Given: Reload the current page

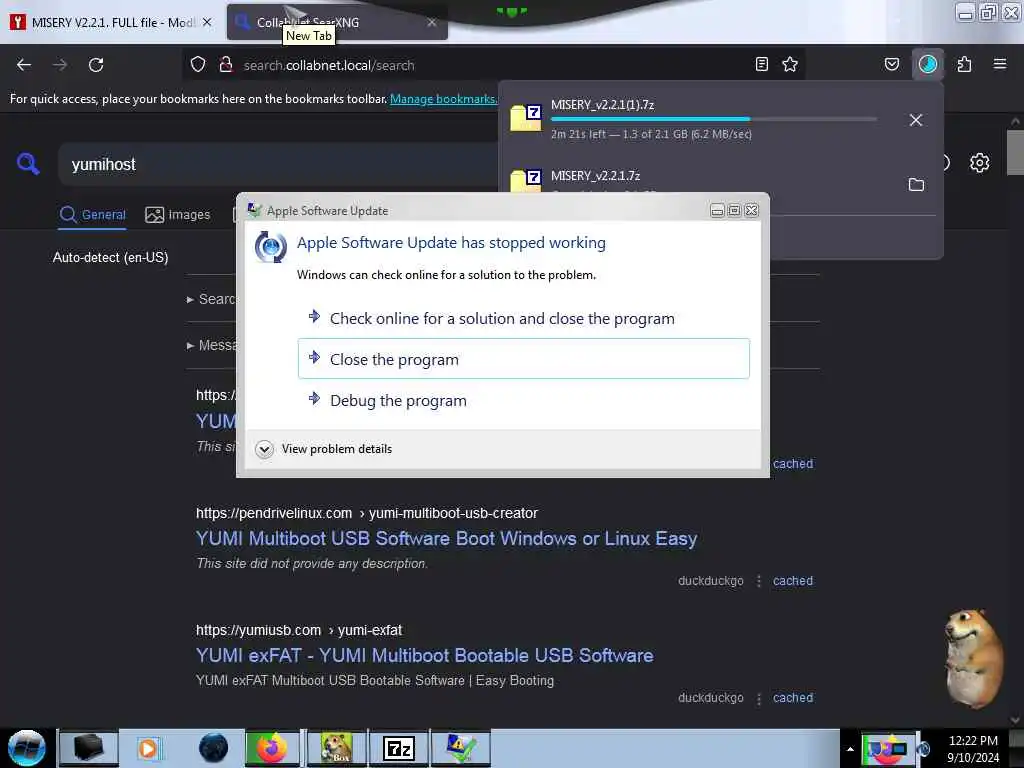Looking at the screenshot, I should point(96,65).
